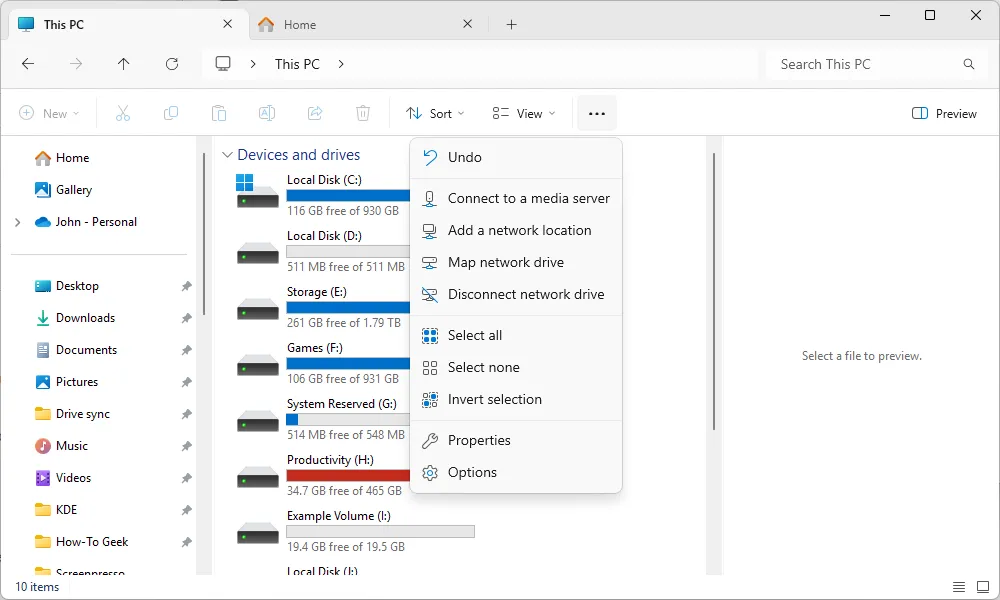1000x600 pixels.
Task: Open the View dropdown
Action: 524,113
